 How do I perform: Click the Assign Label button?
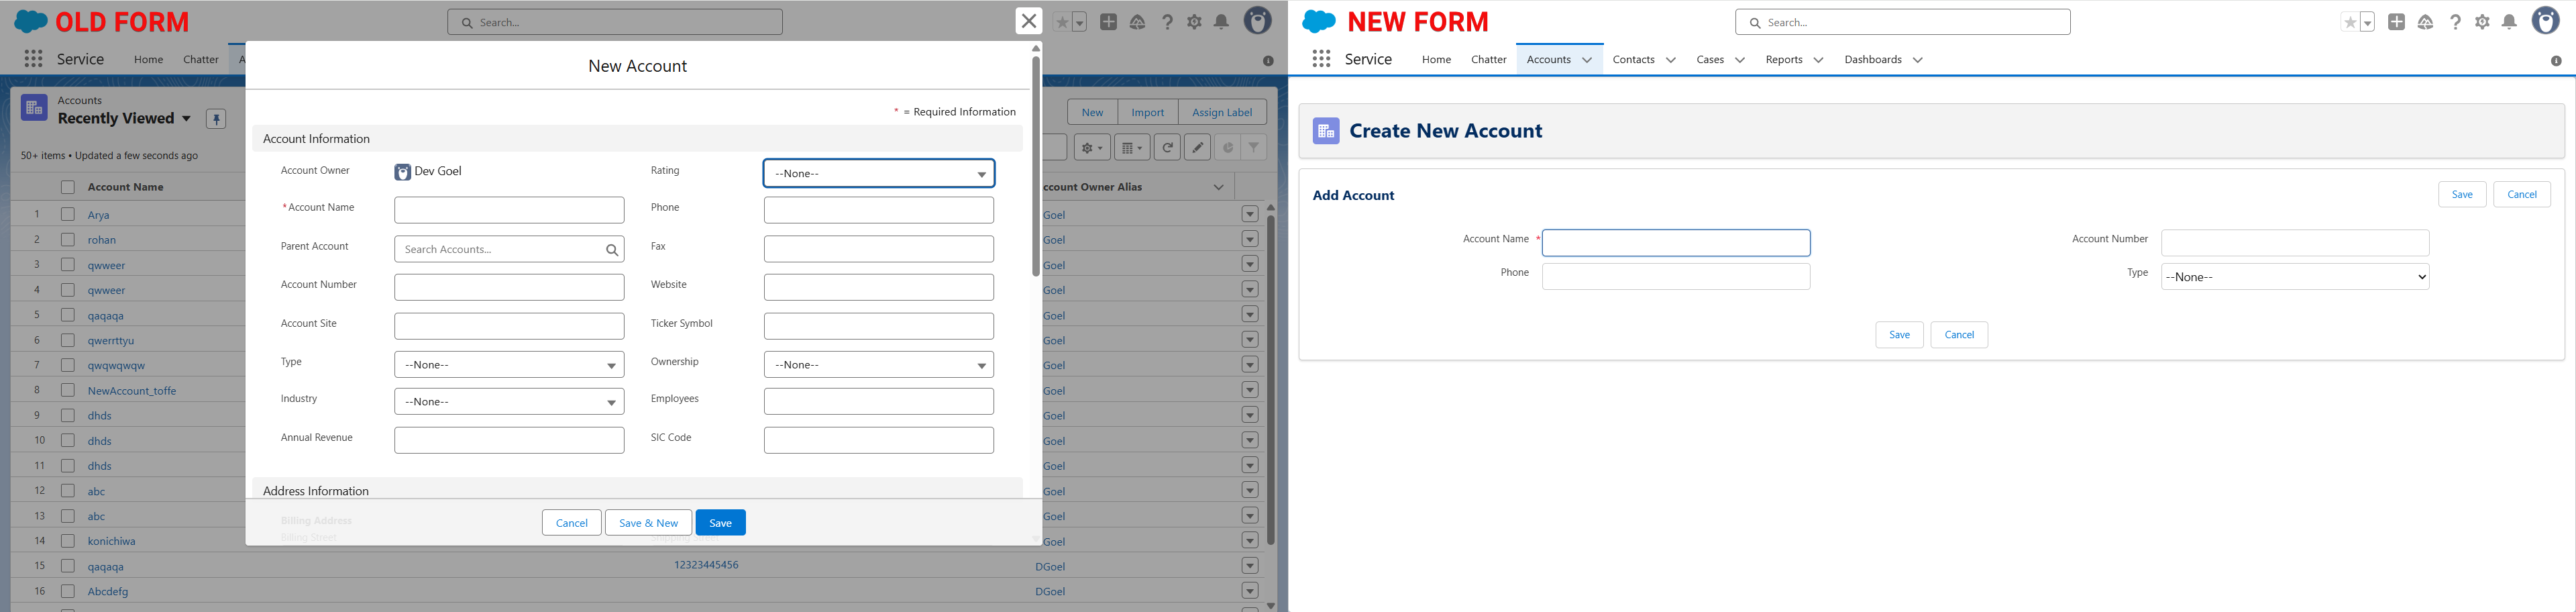(x=1222, y=112)
